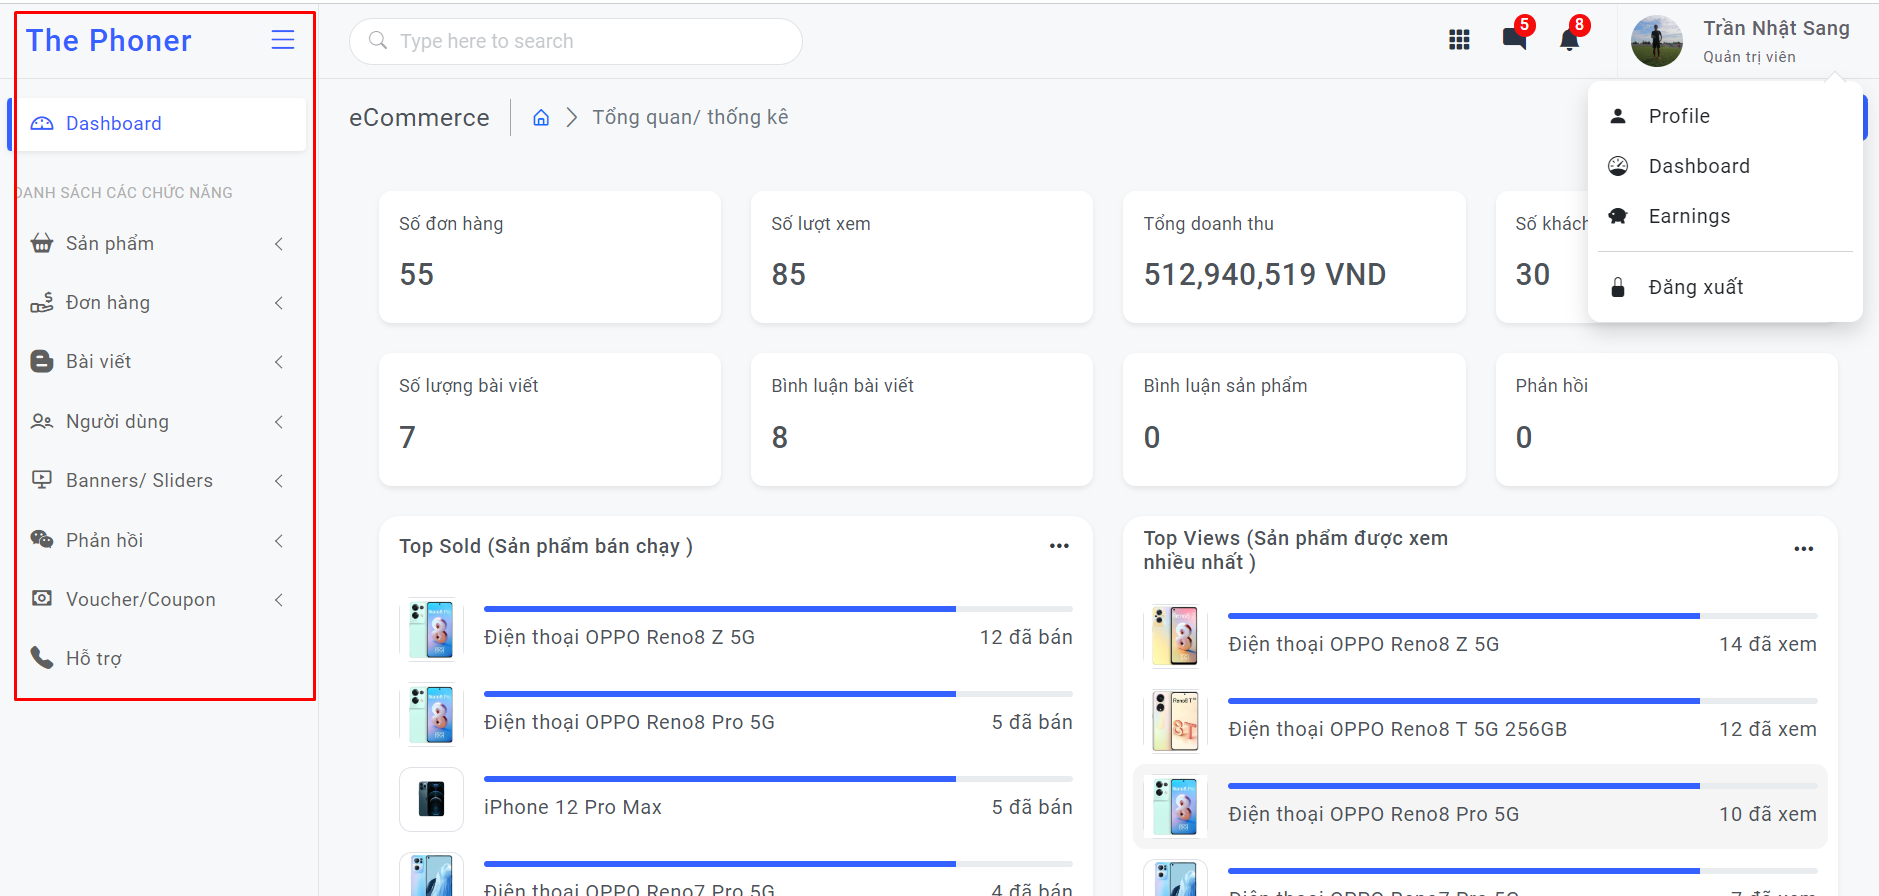Click the Phản hồi chat bubbles icon
Viewport: 1879px width, 896px height.
tap(42, 540)
